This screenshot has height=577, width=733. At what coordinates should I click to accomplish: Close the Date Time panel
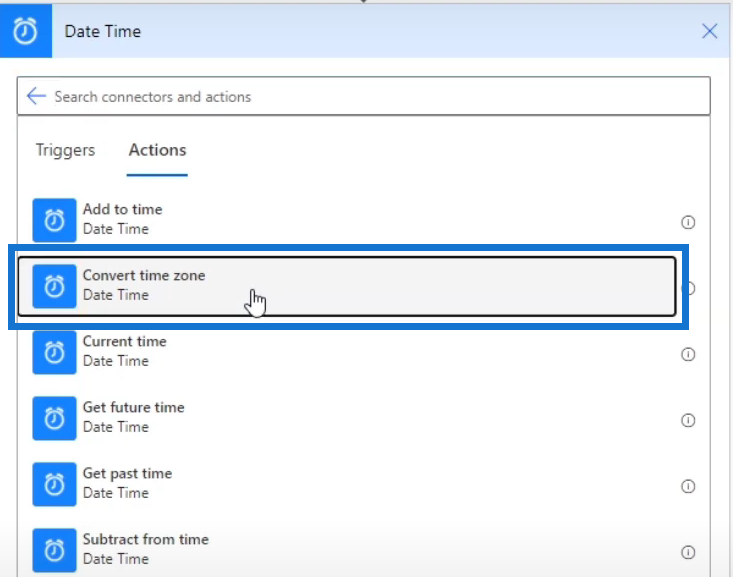(x=709, y=31)
